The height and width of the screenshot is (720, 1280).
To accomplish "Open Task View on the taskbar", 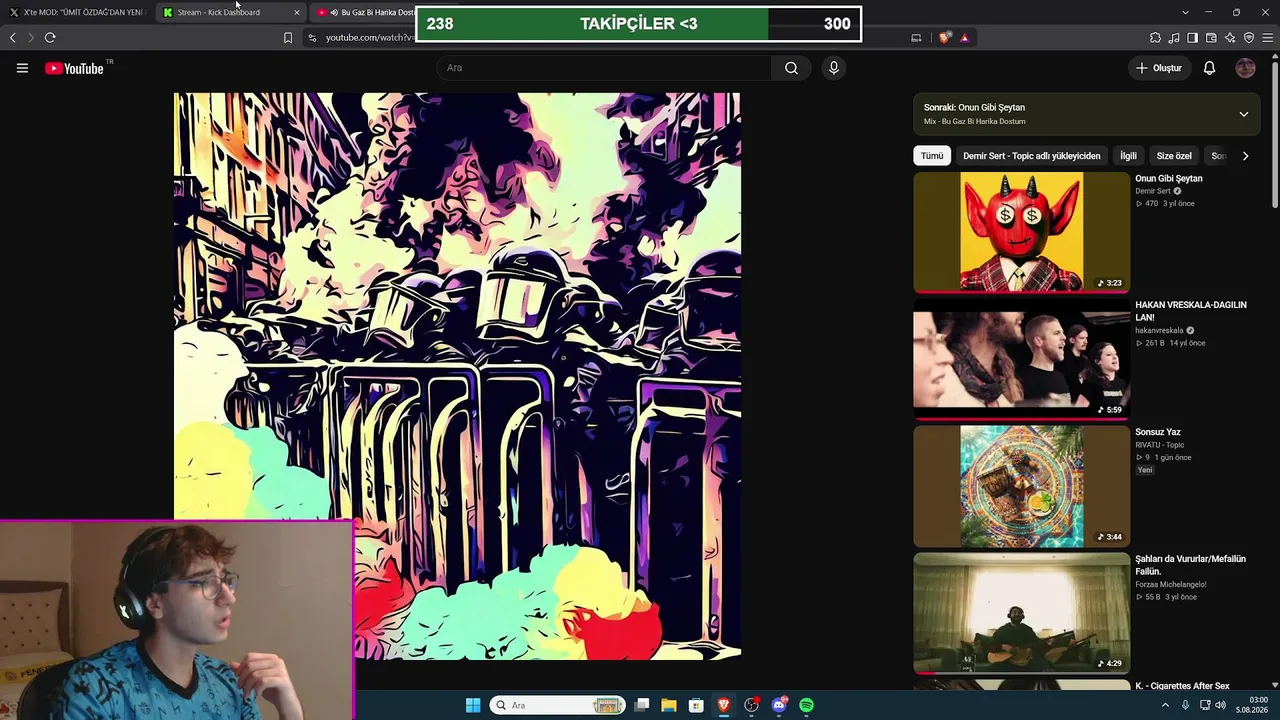I will pyautogui.click(x=642, y=705).
